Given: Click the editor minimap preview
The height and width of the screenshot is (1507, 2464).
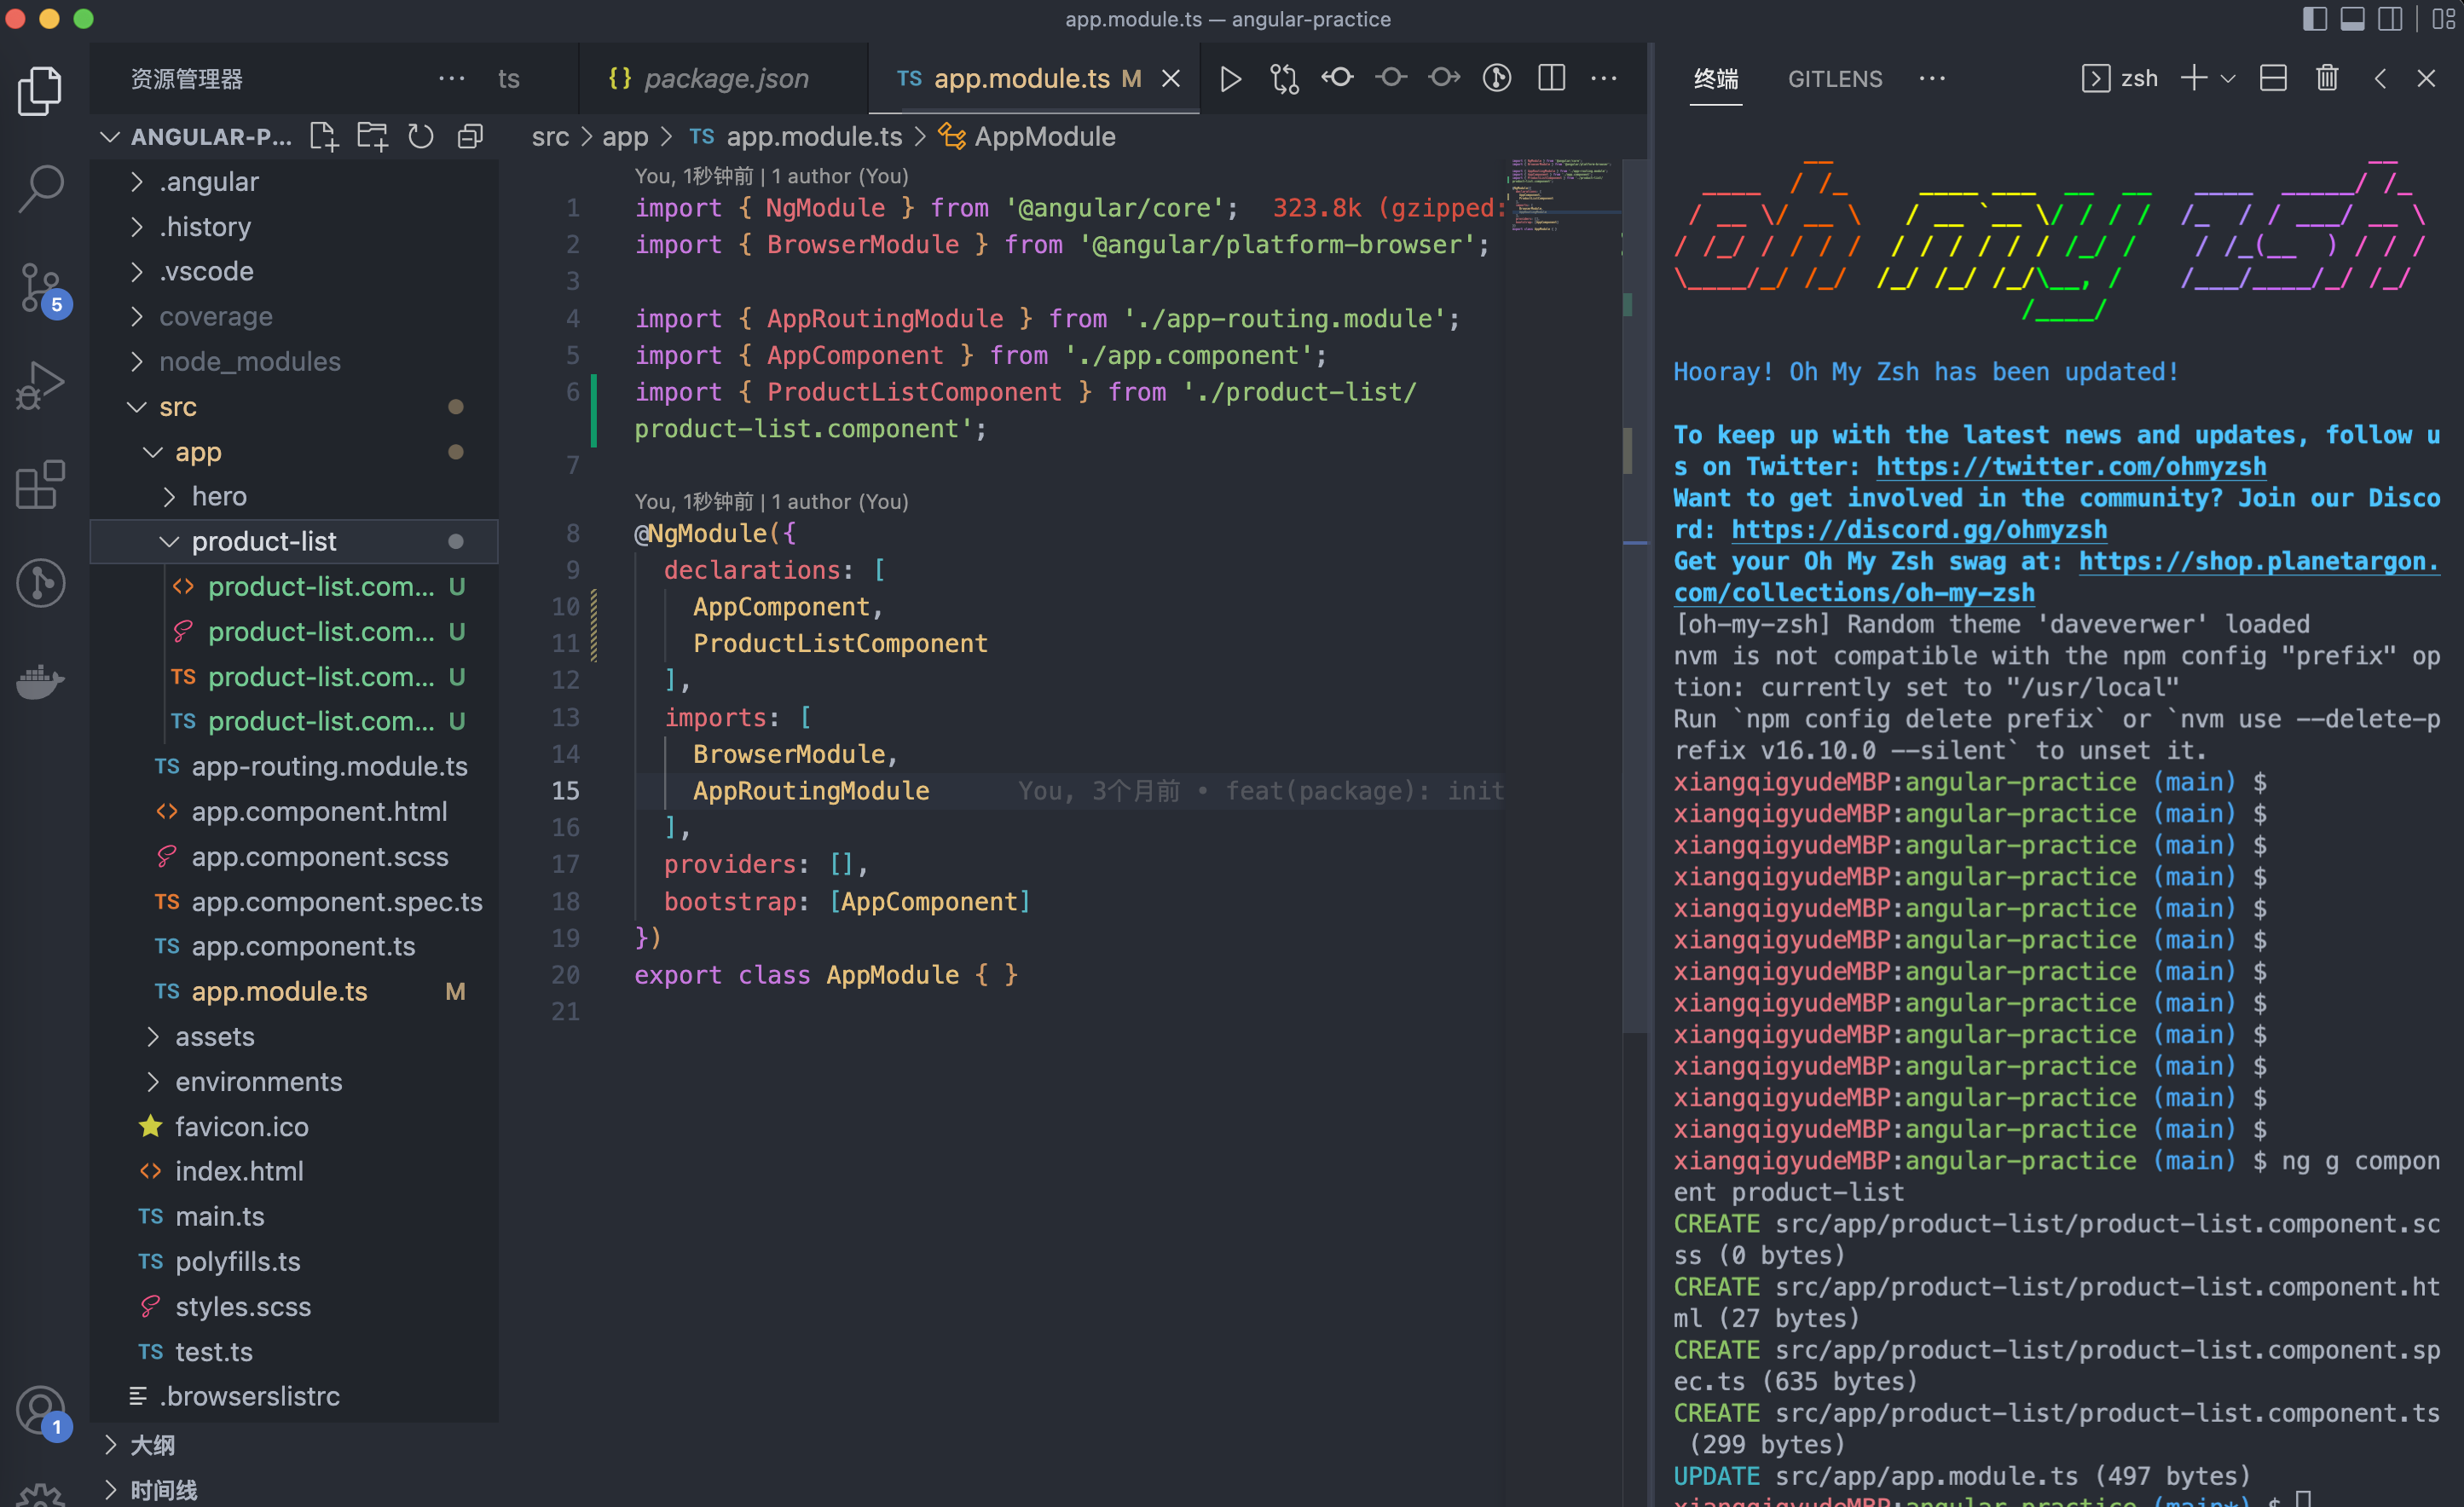Looking at the screenshot, I should coord(1560,195).
